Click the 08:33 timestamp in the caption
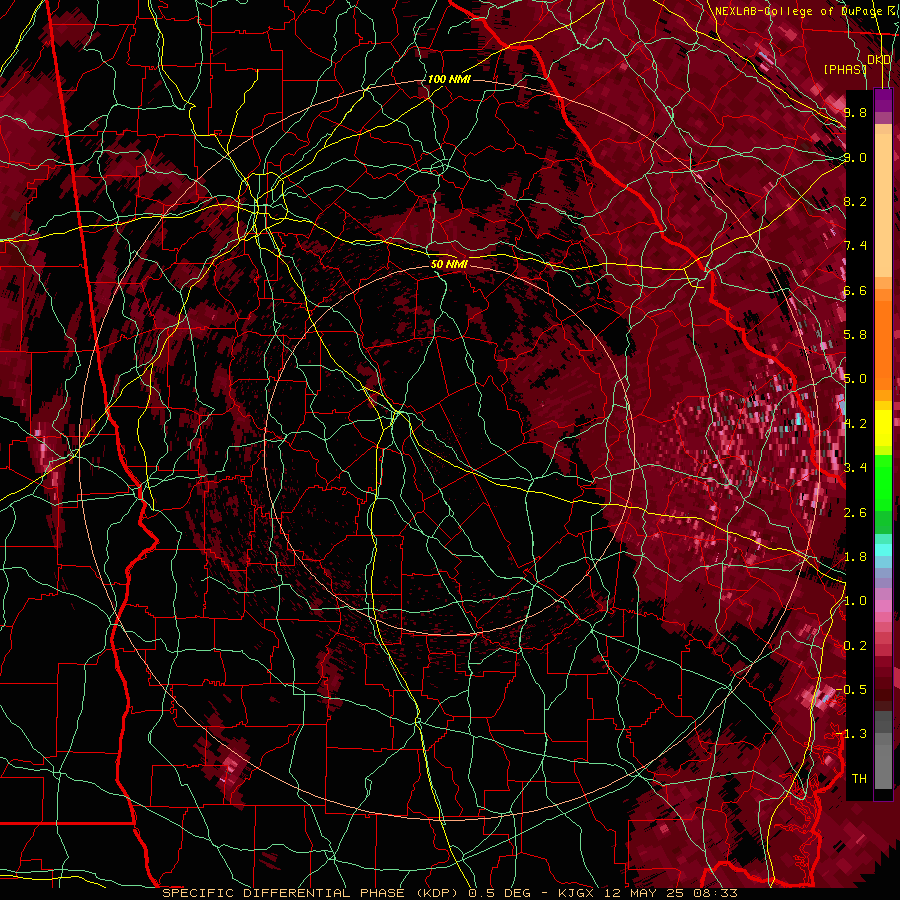The width and height of the screenshot is (900, 900). tap(715, 893)
